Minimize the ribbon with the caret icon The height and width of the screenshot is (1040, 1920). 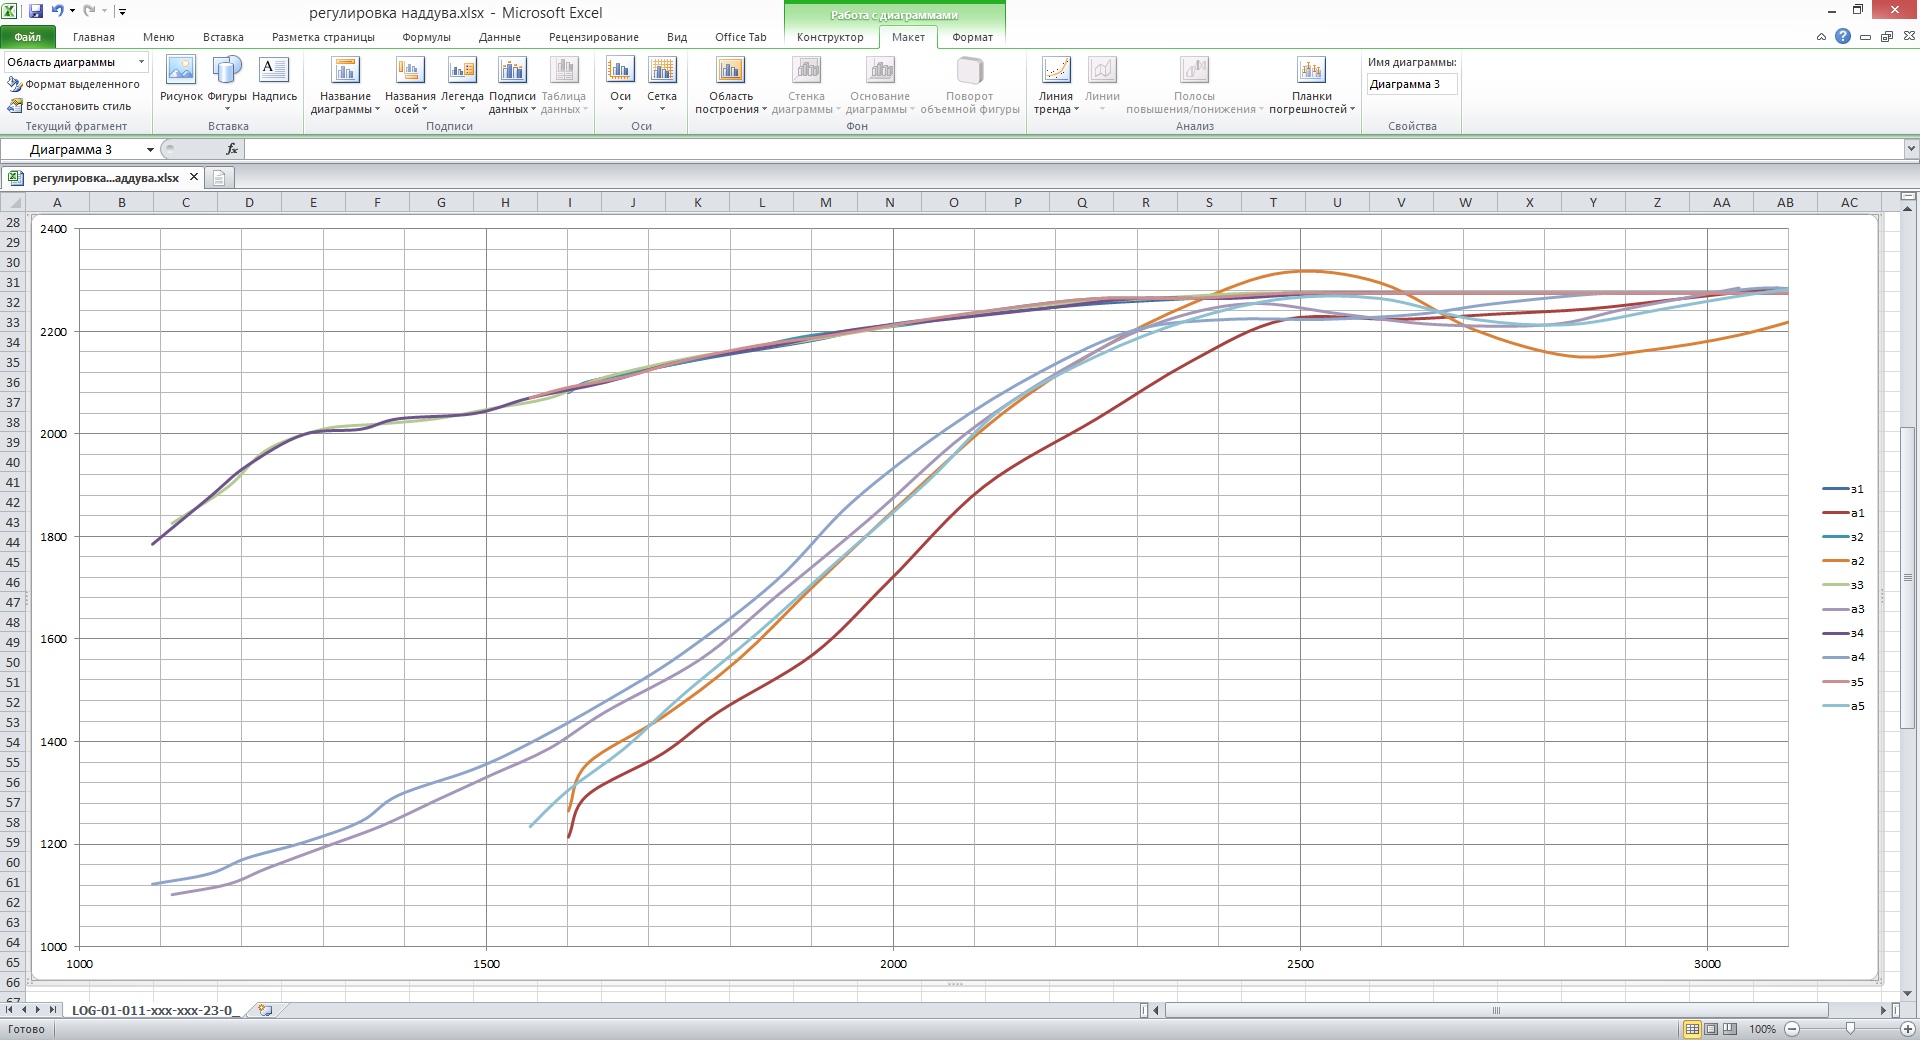(1821, 37)
